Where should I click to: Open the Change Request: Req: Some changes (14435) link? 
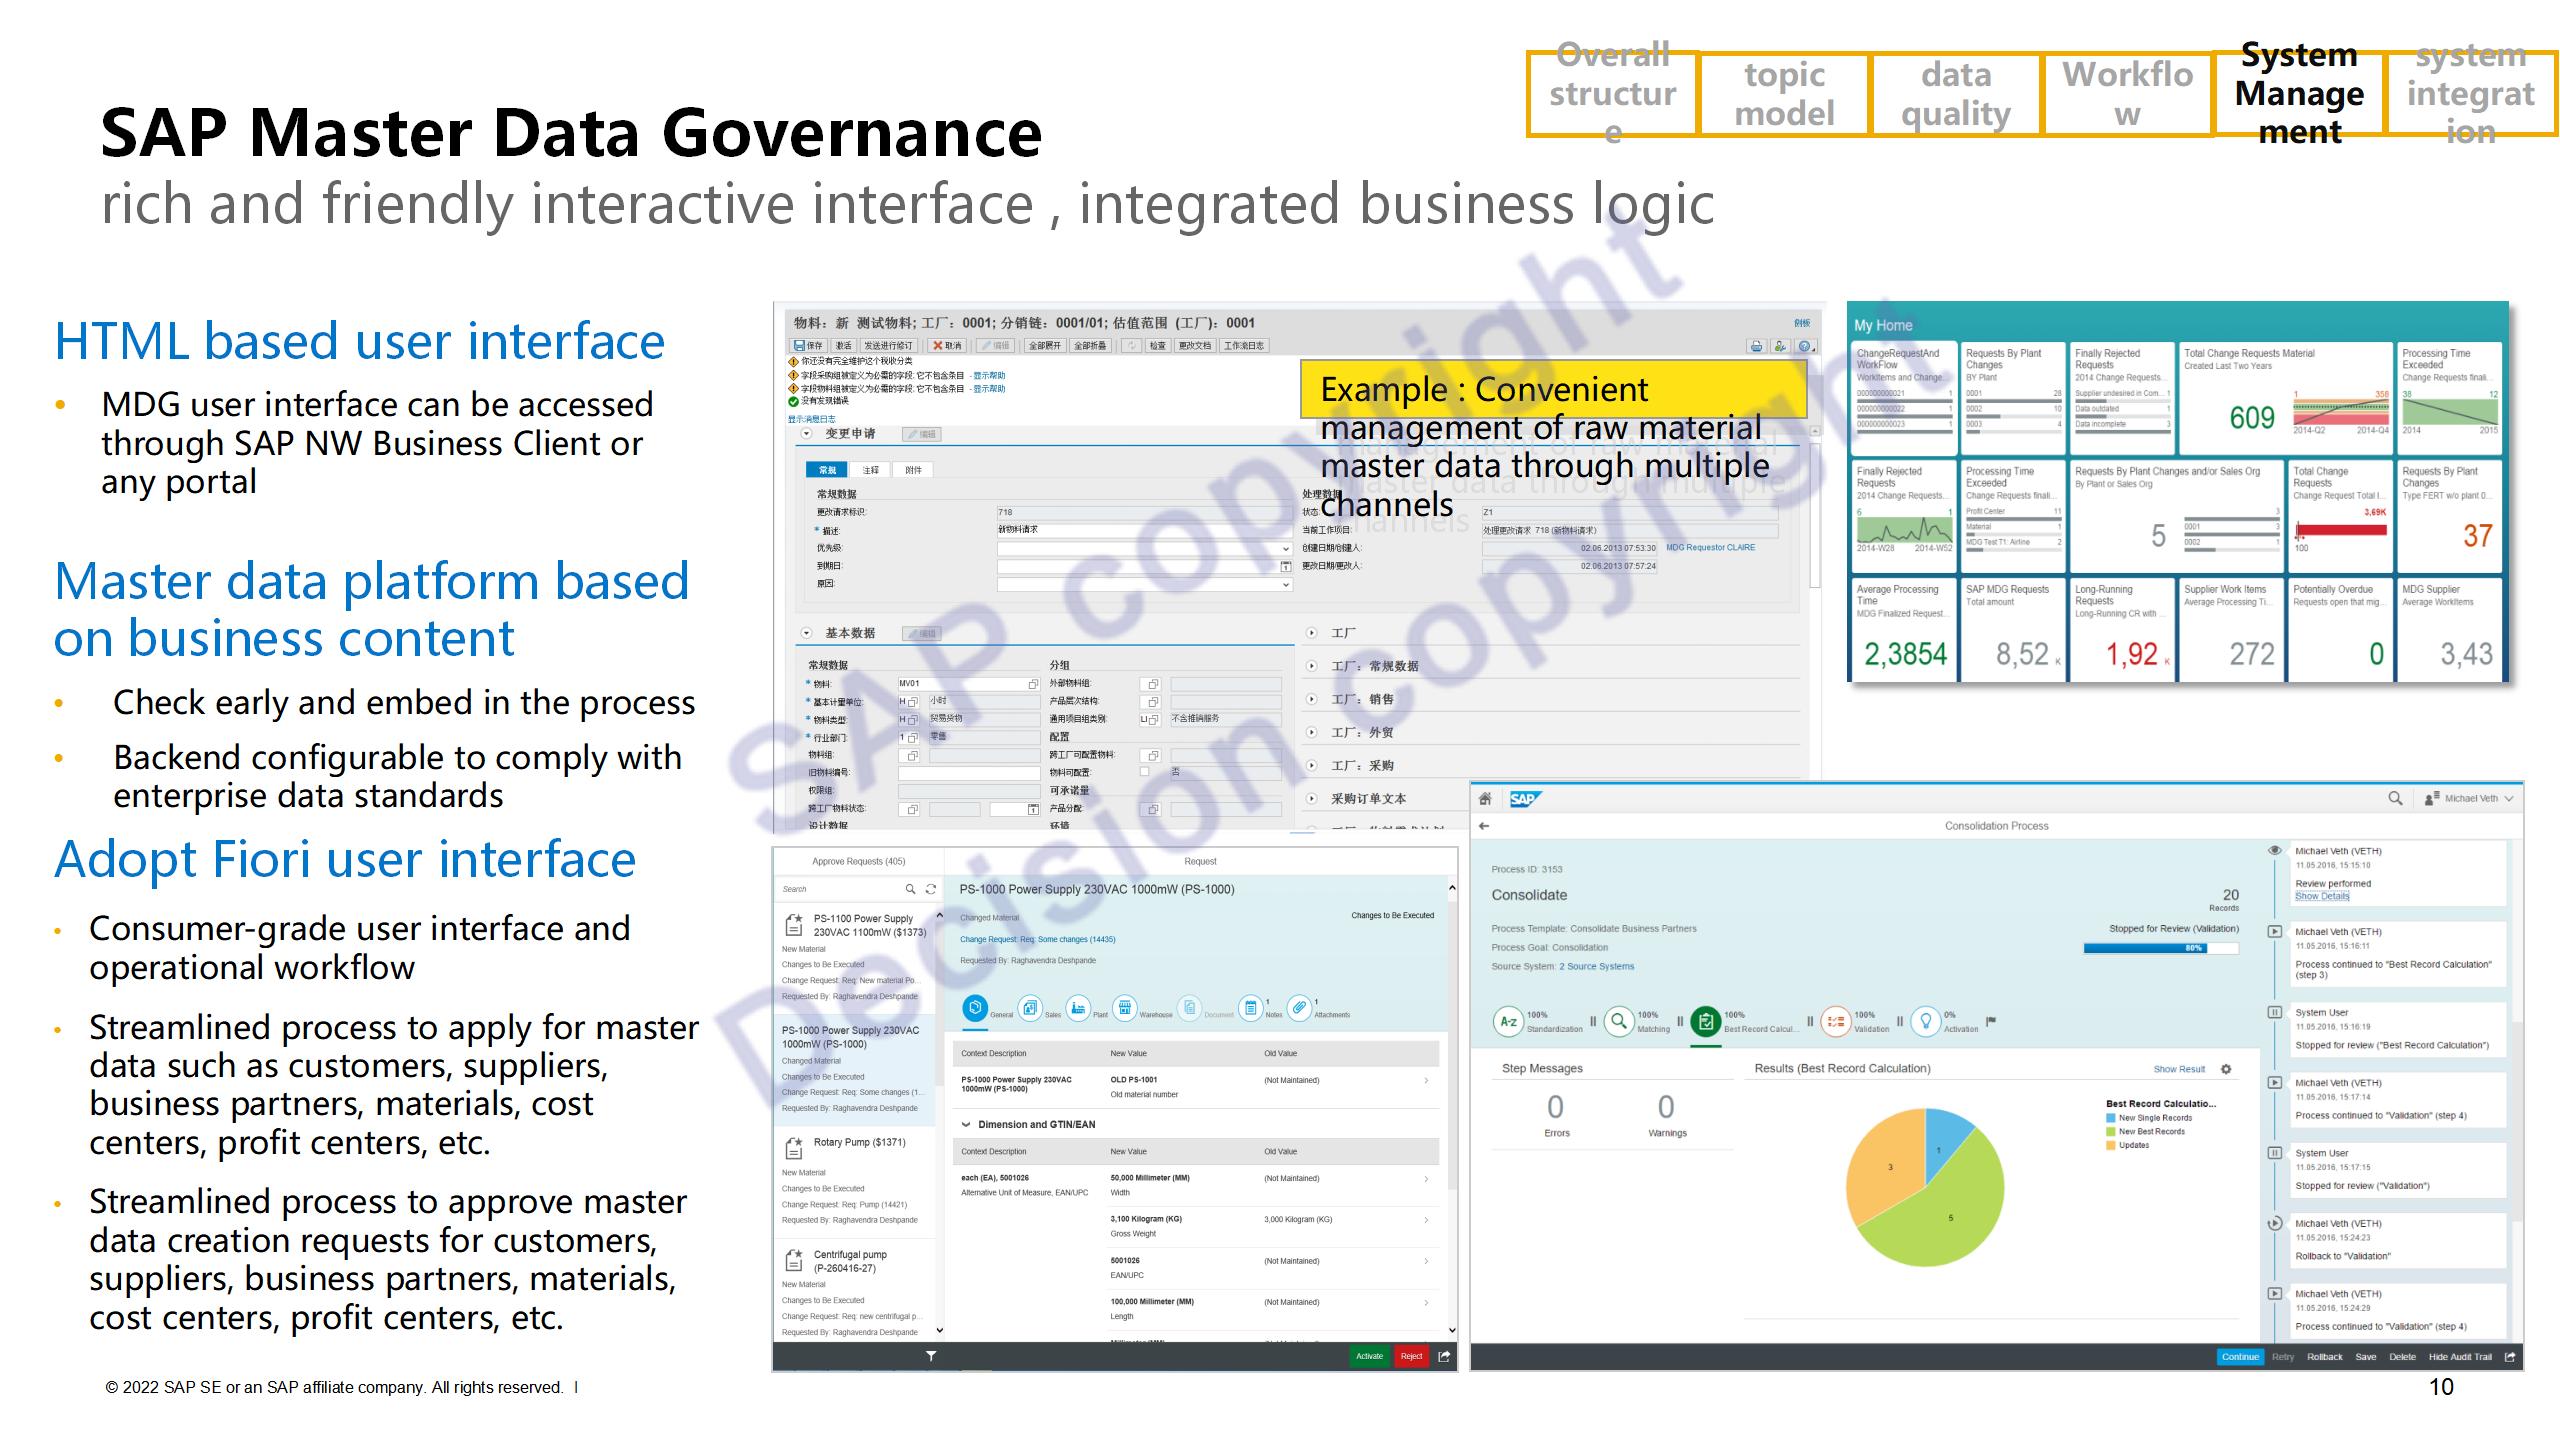1038,939
